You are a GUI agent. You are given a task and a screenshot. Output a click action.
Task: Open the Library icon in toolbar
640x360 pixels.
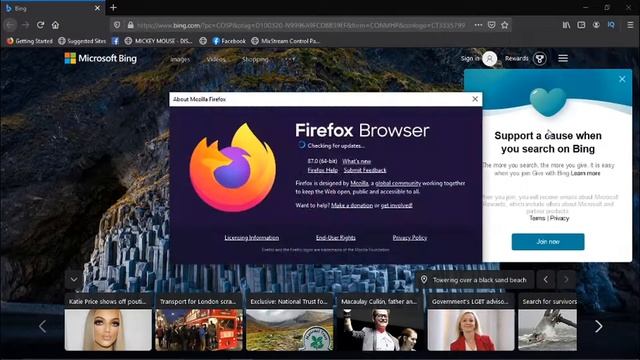click(567, 25)
